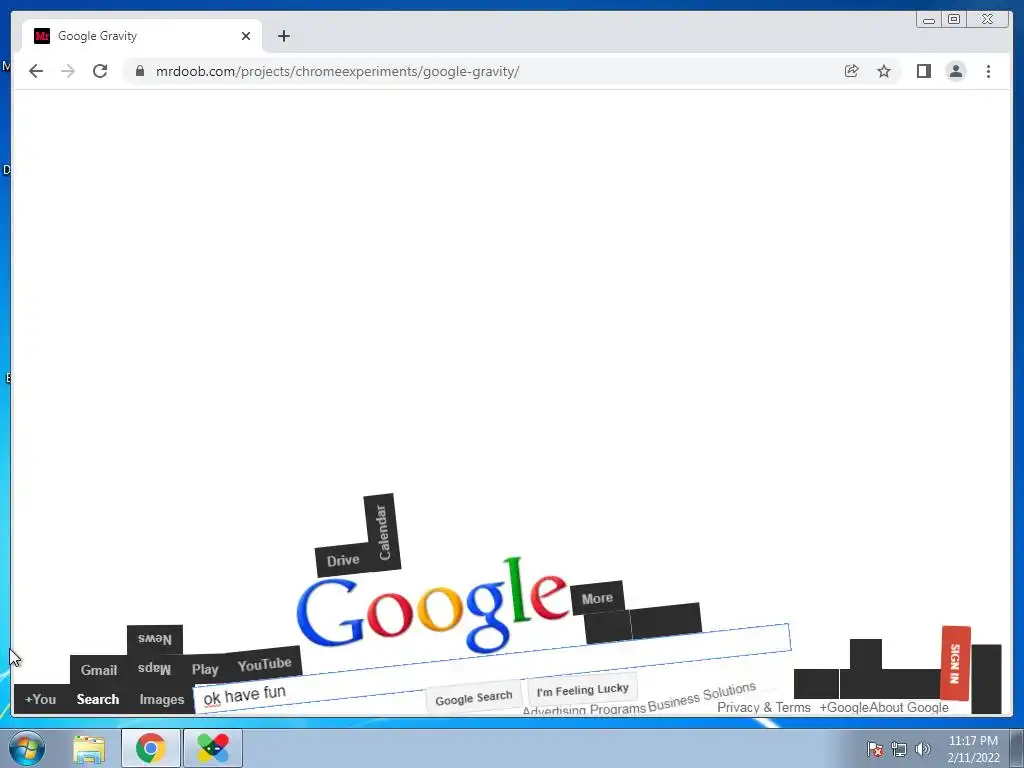Click the Chrome taskbar icon

151,748
